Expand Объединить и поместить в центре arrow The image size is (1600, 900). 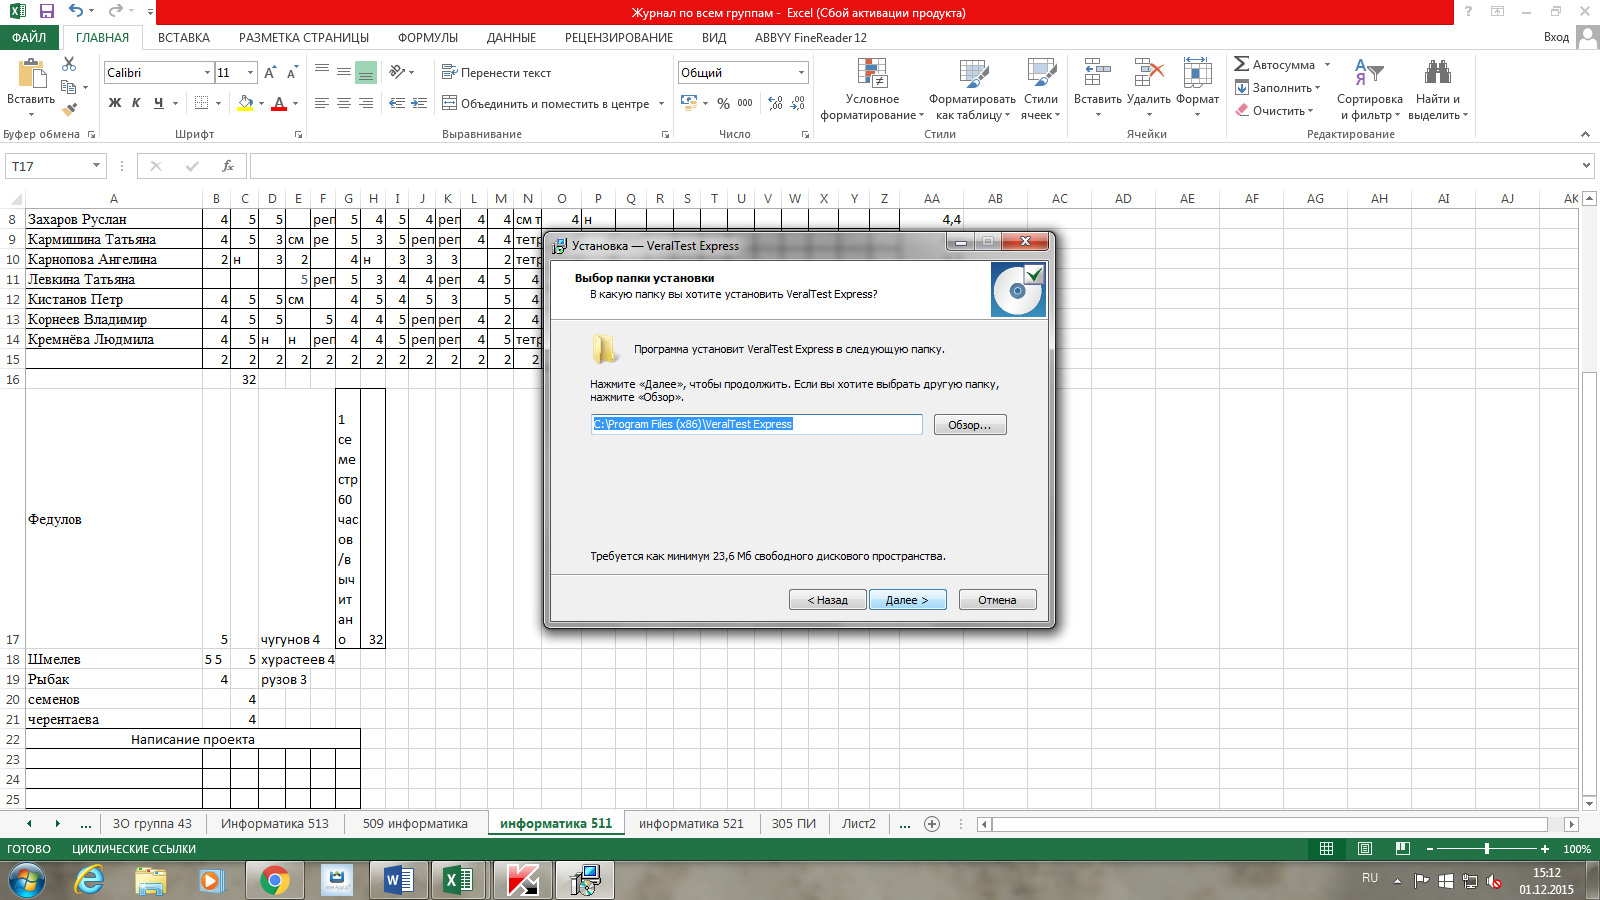point(662,103)
